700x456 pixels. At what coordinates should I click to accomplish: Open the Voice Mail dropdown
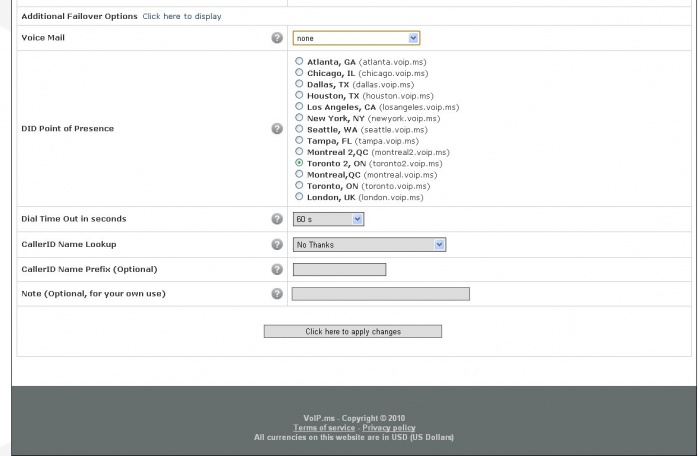[x=356, y=38]
